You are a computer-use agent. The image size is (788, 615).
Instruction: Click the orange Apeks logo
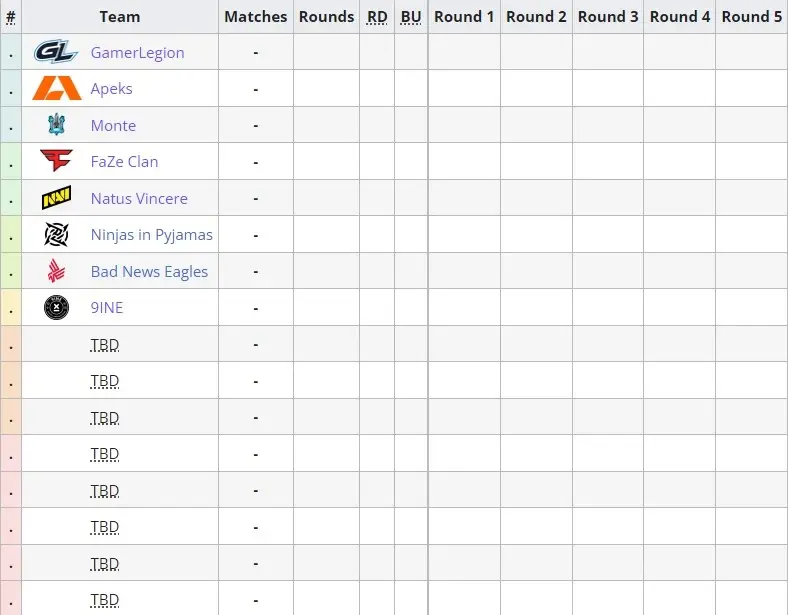(x=57, y=88)
